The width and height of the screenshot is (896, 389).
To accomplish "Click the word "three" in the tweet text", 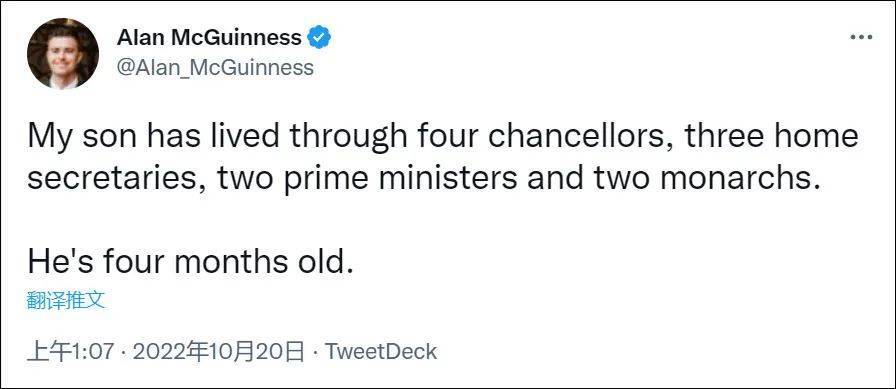I will [x=722, y=137].
